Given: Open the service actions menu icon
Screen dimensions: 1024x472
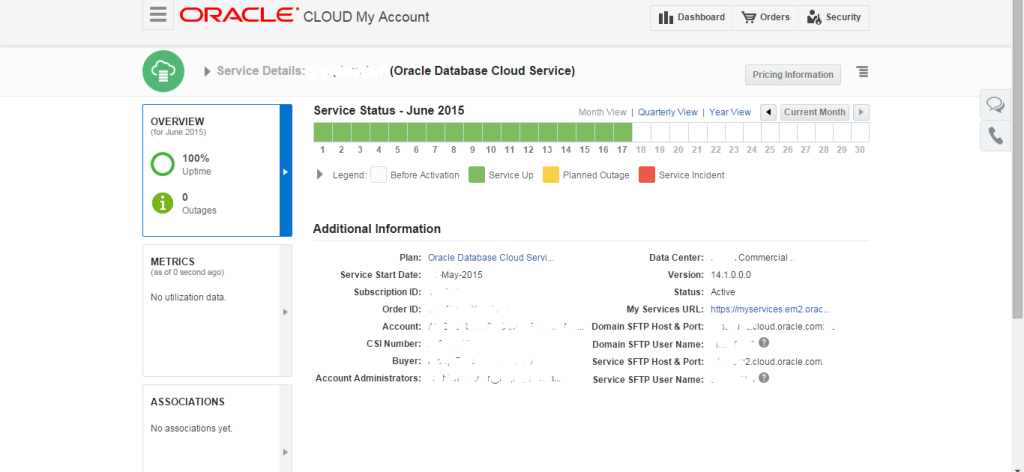Looking at the screenshot, I should coord(863,71).
